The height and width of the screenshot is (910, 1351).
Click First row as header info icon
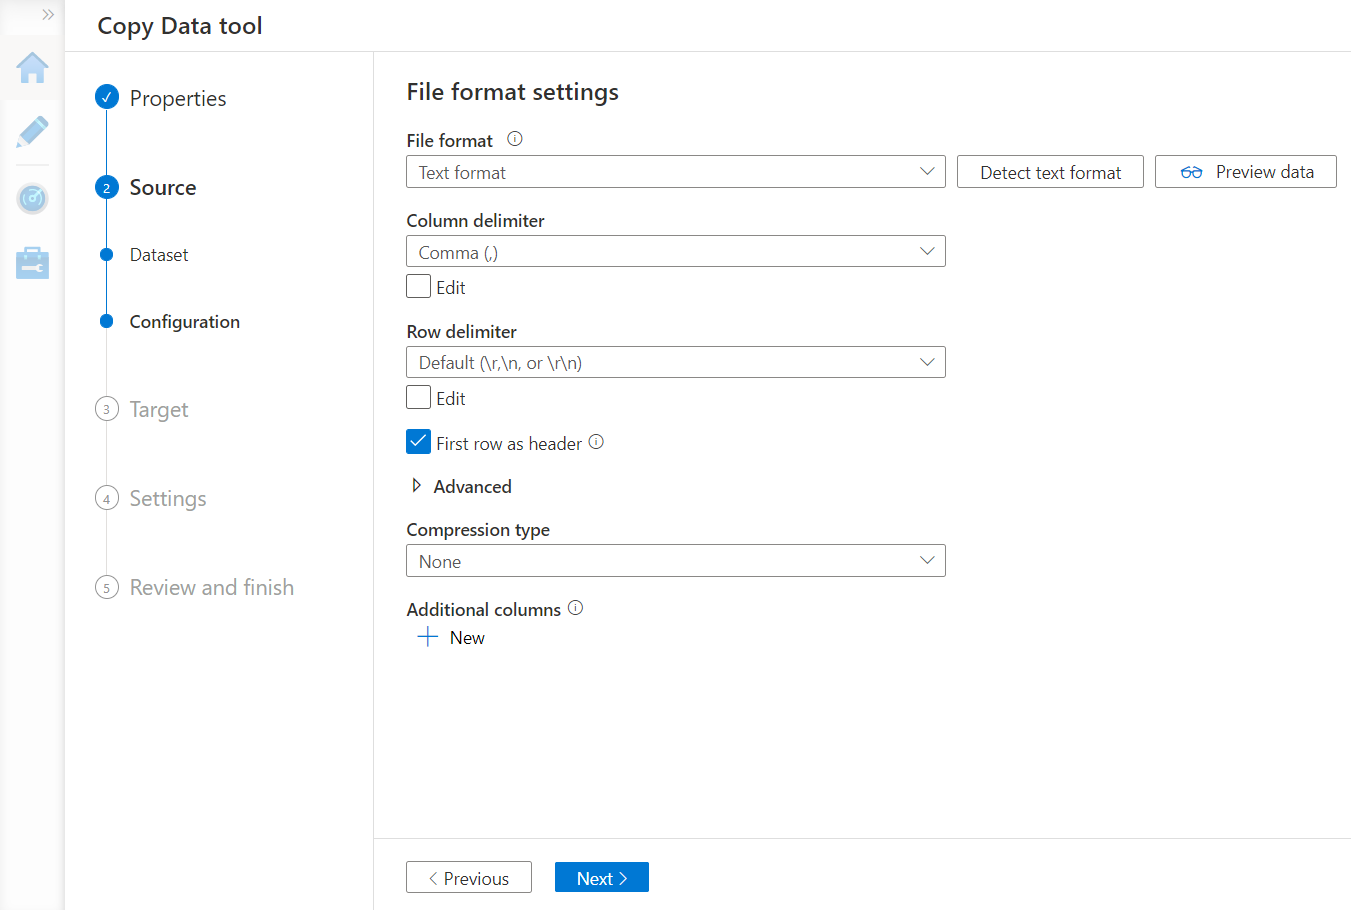pyautogui.click(x=596, y=442)
